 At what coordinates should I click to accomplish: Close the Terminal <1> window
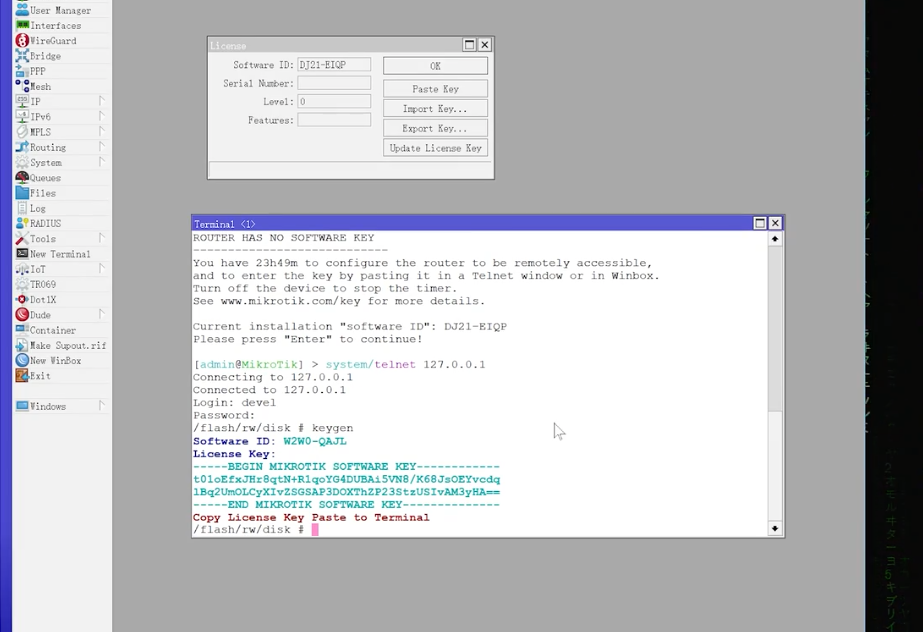point(775,224)
